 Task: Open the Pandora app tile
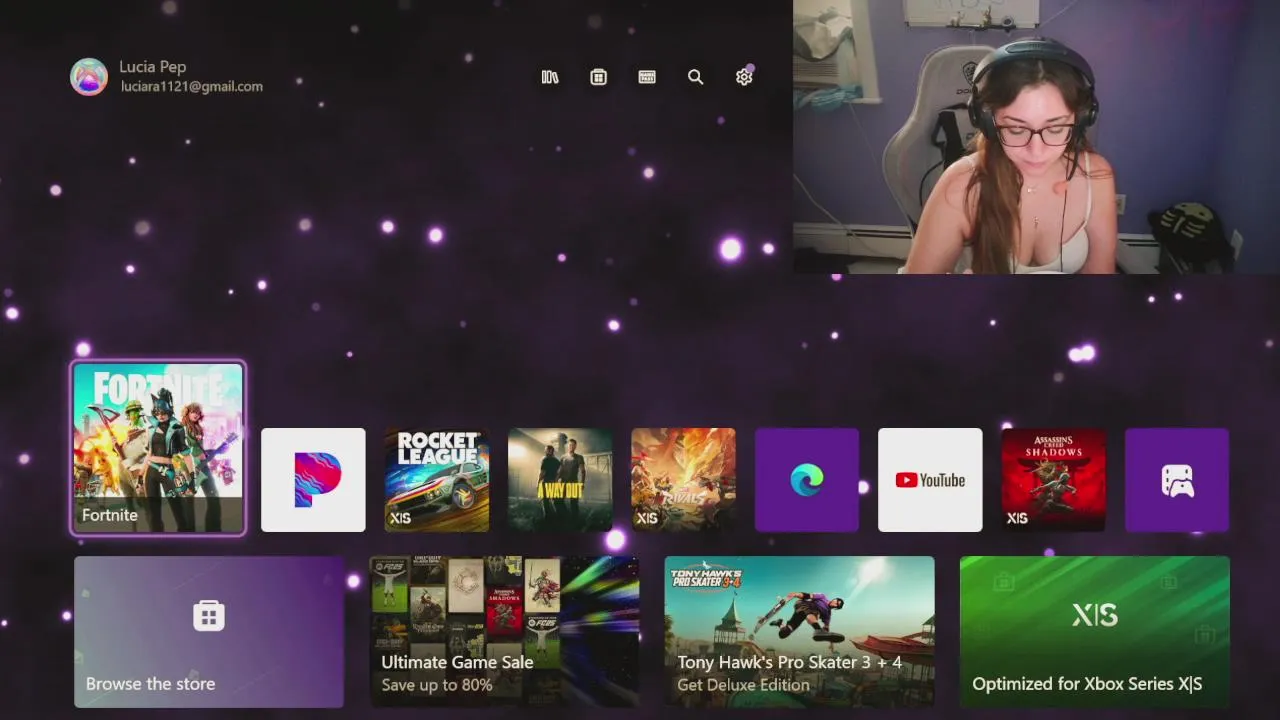(x=313, y=480)
